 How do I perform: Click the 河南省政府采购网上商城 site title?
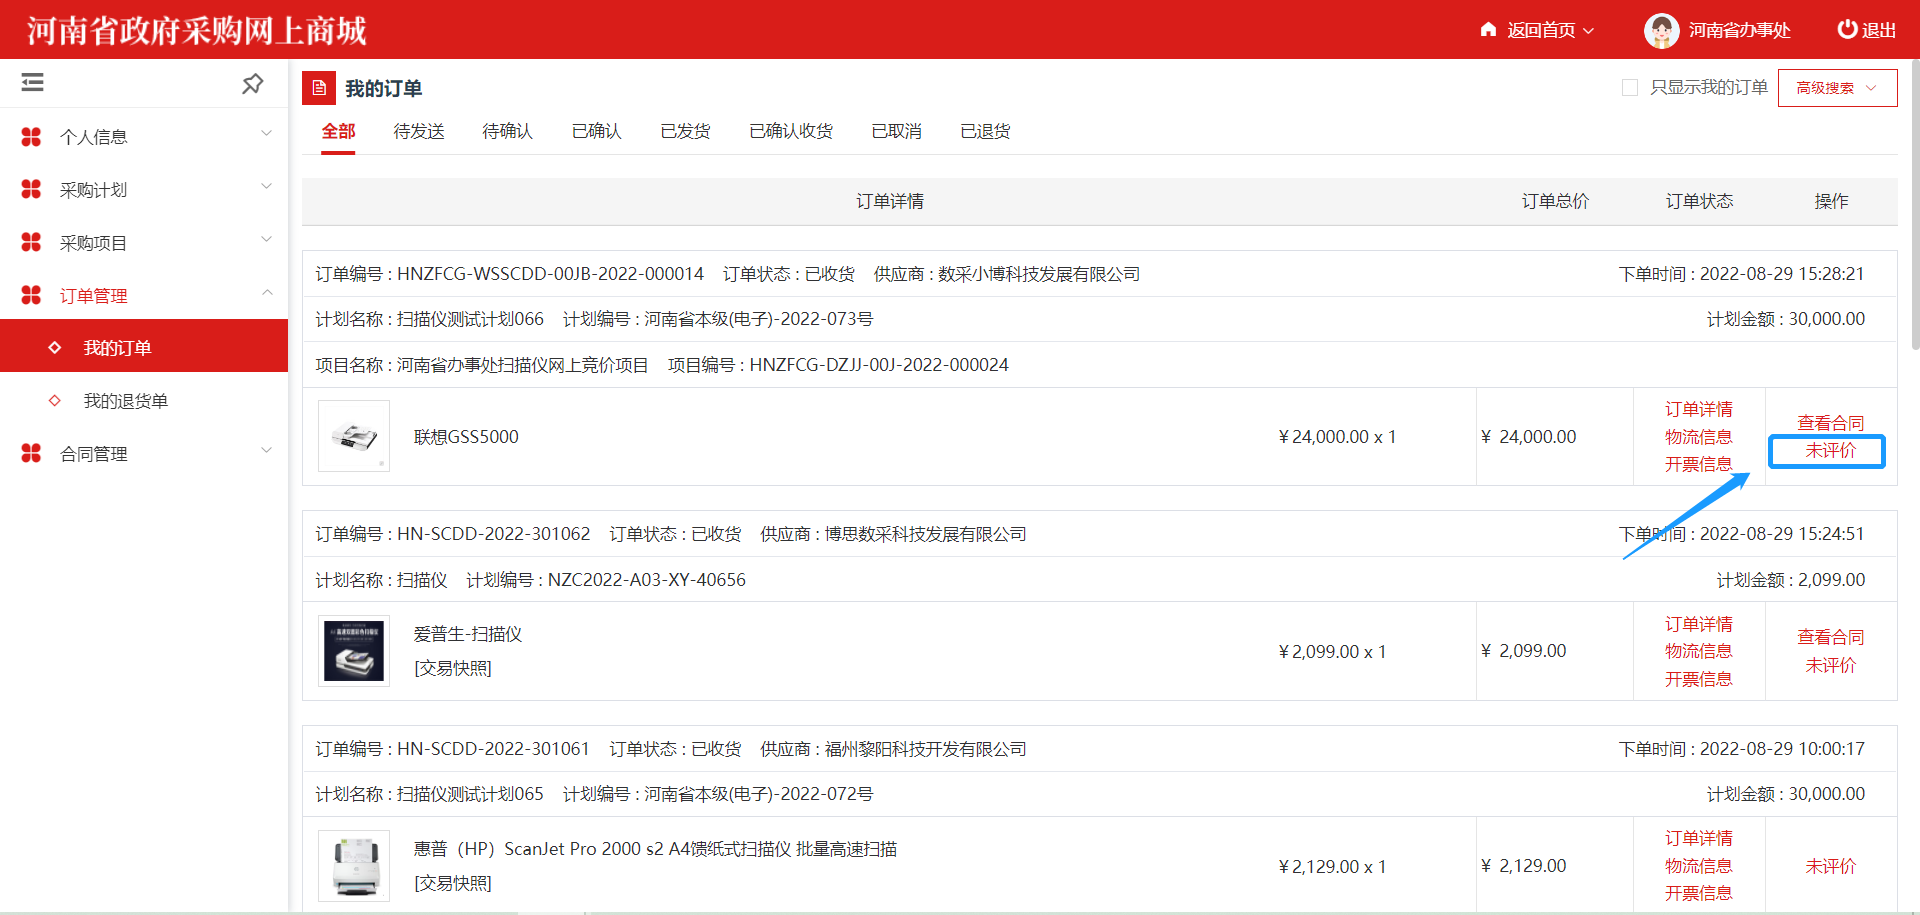point(197,31)
